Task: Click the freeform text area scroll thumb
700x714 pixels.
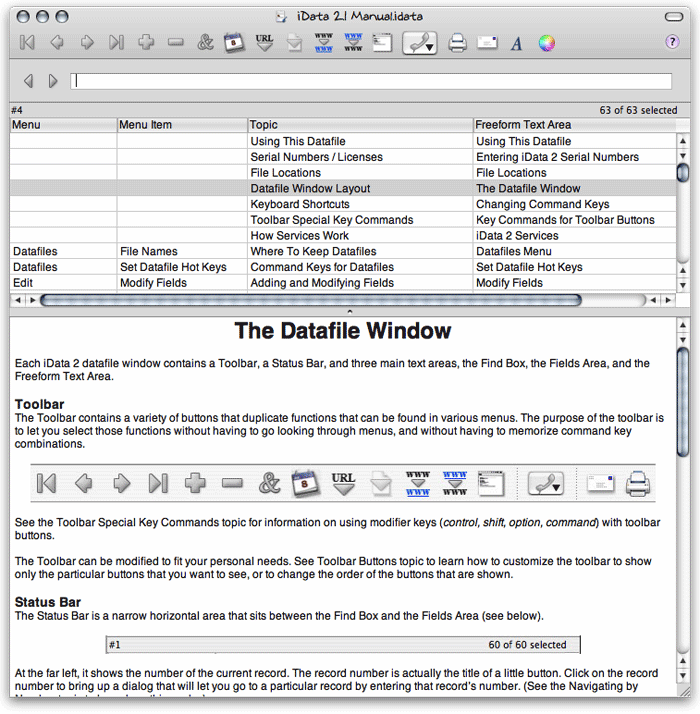Action: pyautogui.click(x=683, y=402)
